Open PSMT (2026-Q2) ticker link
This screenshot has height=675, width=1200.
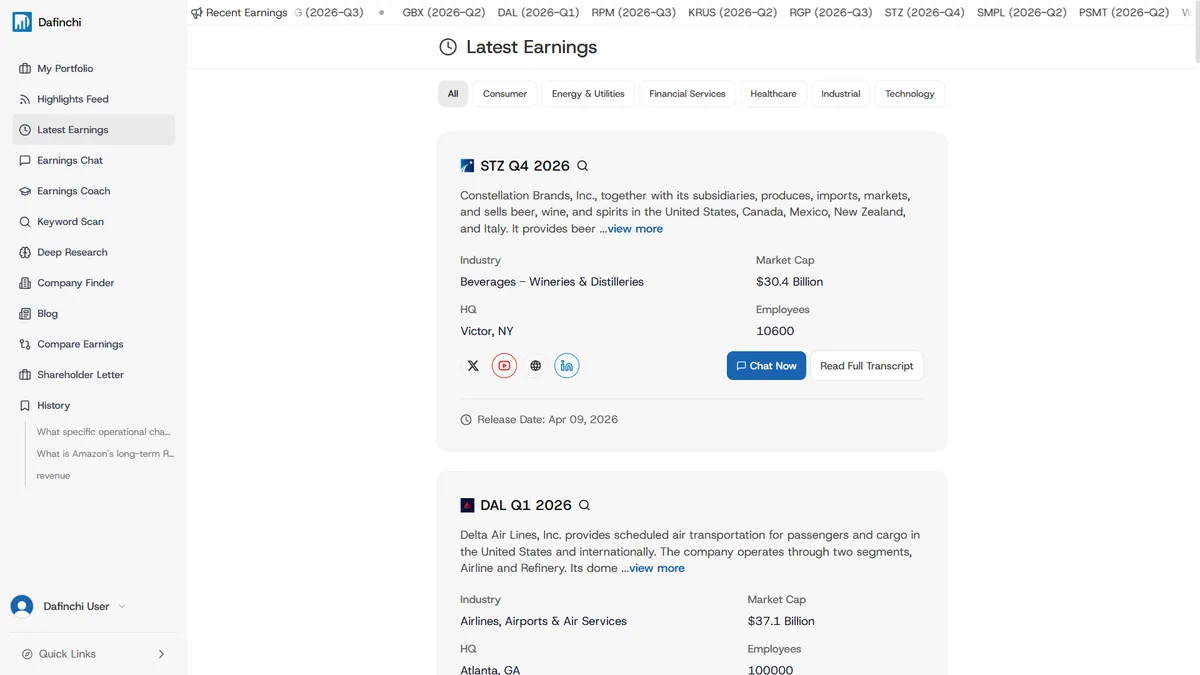(x=1124, y=13)
